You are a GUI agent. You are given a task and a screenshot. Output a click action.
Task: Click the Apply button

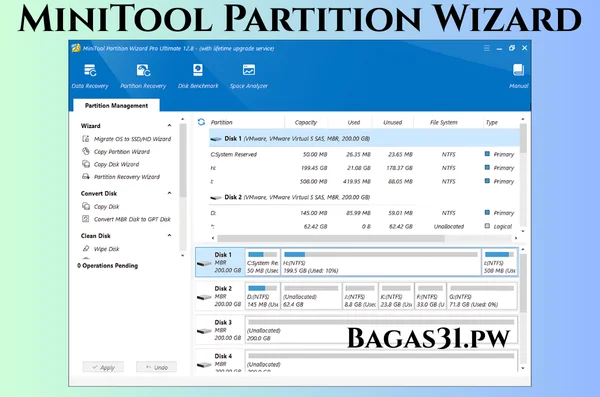tap(103, 367)
